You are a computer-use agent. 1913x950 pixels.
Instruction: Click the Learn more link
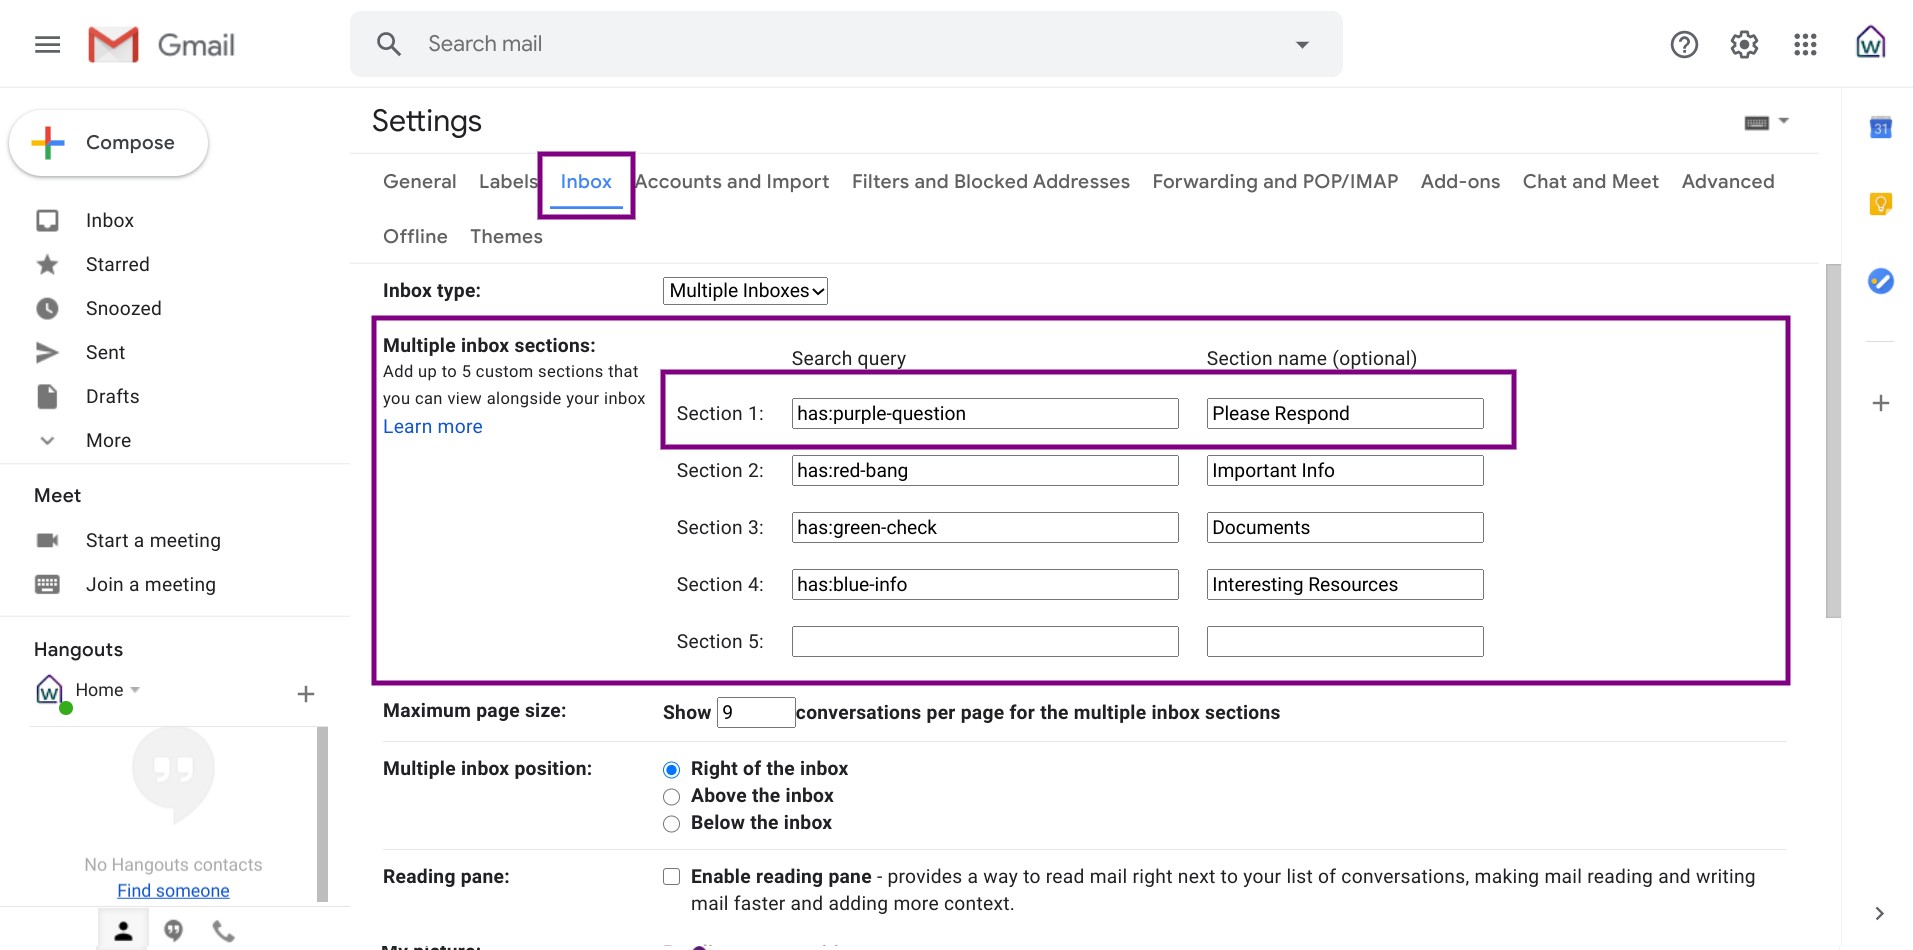432,426
